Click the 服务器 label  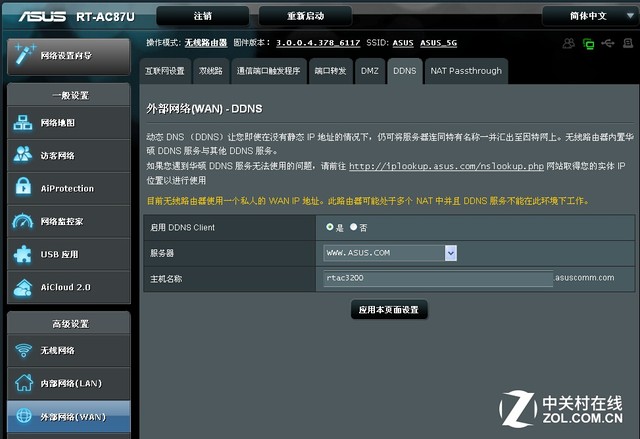[x=162, y=253]
